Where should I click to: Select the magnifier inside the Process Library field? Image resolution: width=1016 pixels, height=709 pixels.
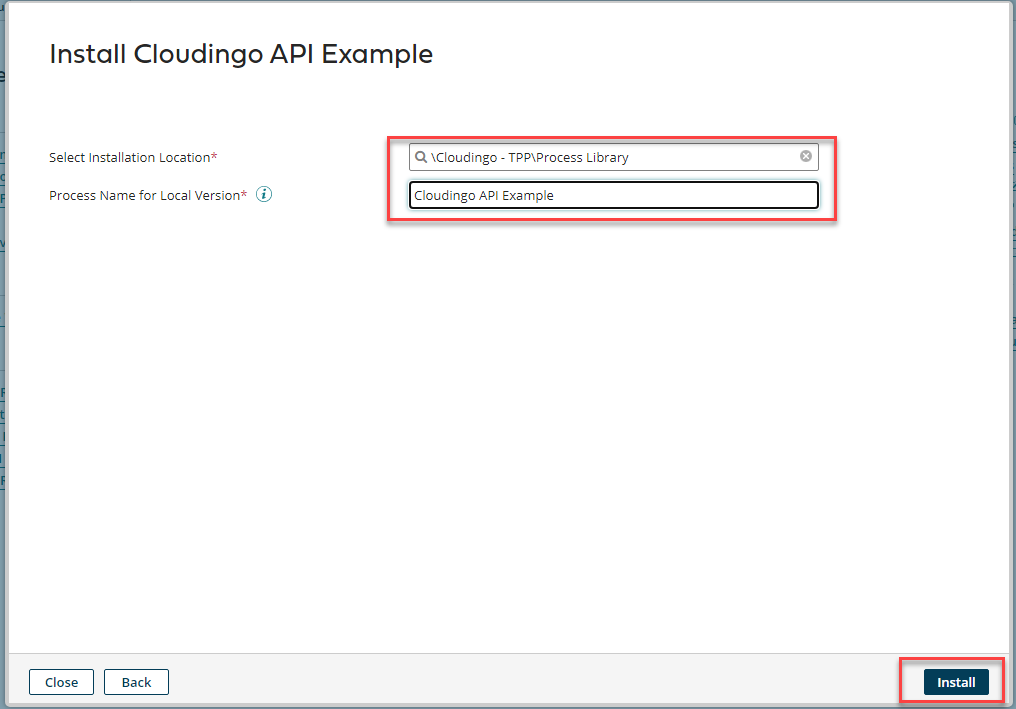click(420, 157)
